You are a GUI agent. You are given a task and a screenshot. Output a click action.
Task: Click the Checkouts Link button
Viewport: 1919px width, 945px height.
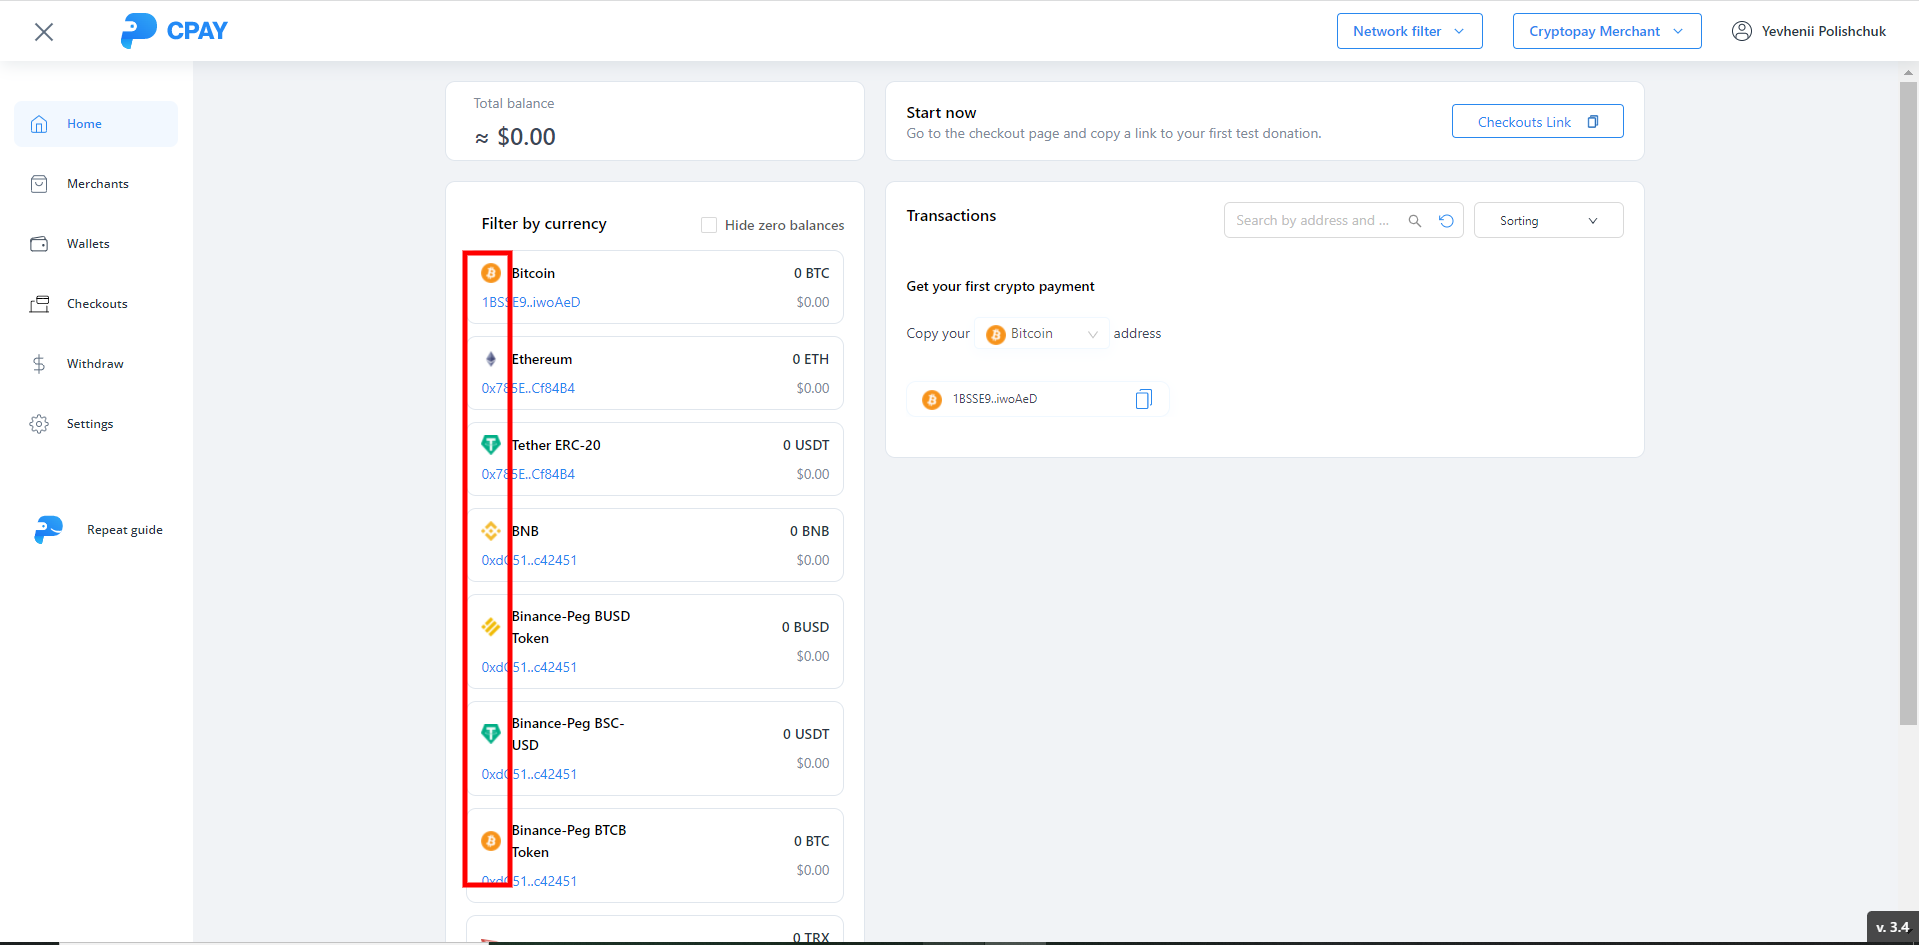[1536, 122]
